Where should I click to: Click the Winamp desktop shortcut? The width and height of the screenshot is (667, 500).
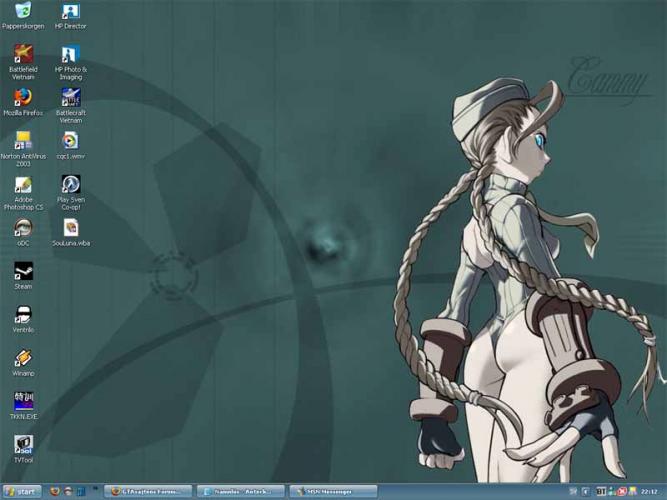point(23,358)
